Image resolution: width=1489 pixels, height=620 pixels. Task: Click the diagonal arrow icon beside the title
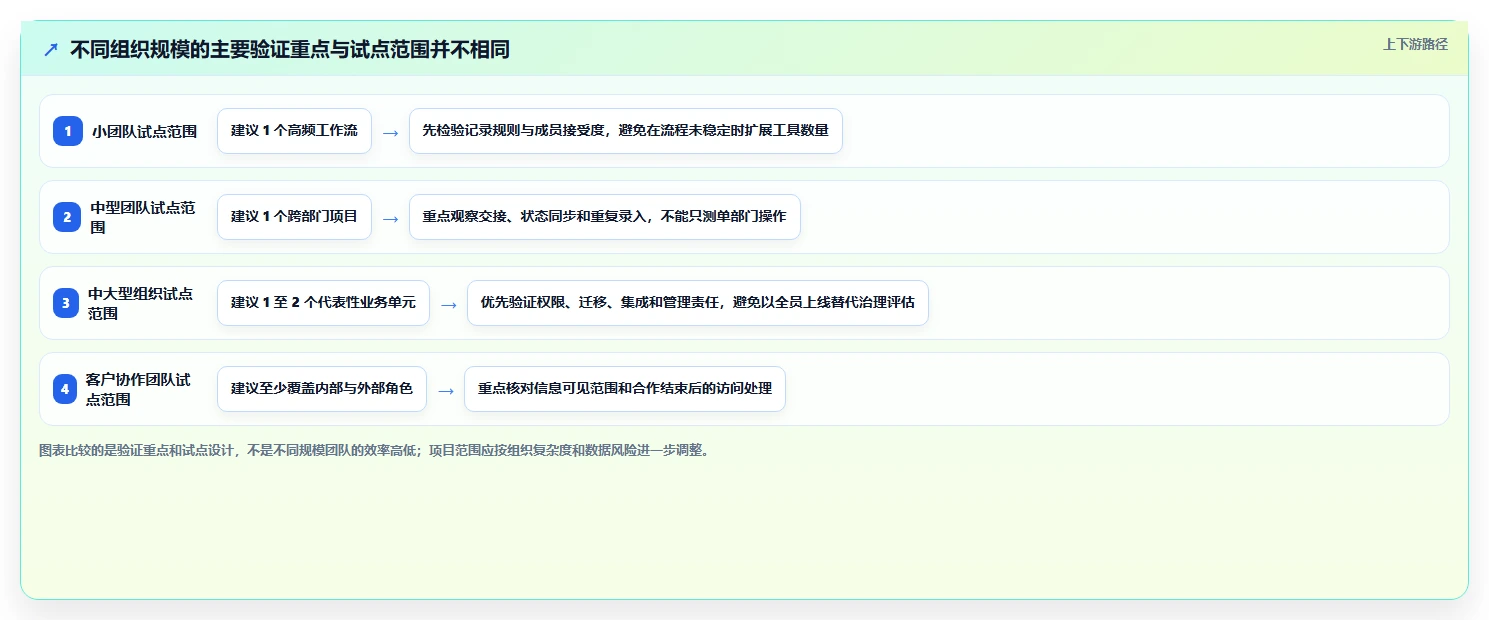point(51,50)
